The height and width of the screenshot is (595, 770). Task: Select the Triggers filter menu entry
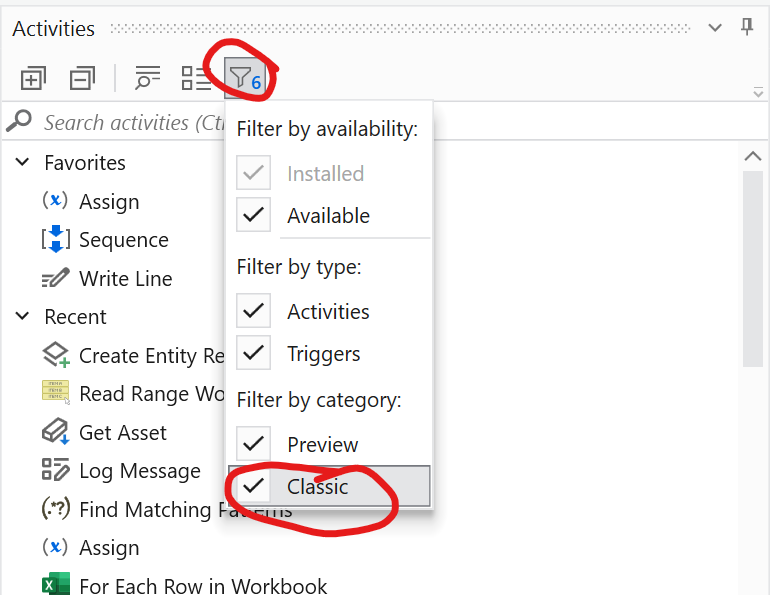tap(329, 352)
